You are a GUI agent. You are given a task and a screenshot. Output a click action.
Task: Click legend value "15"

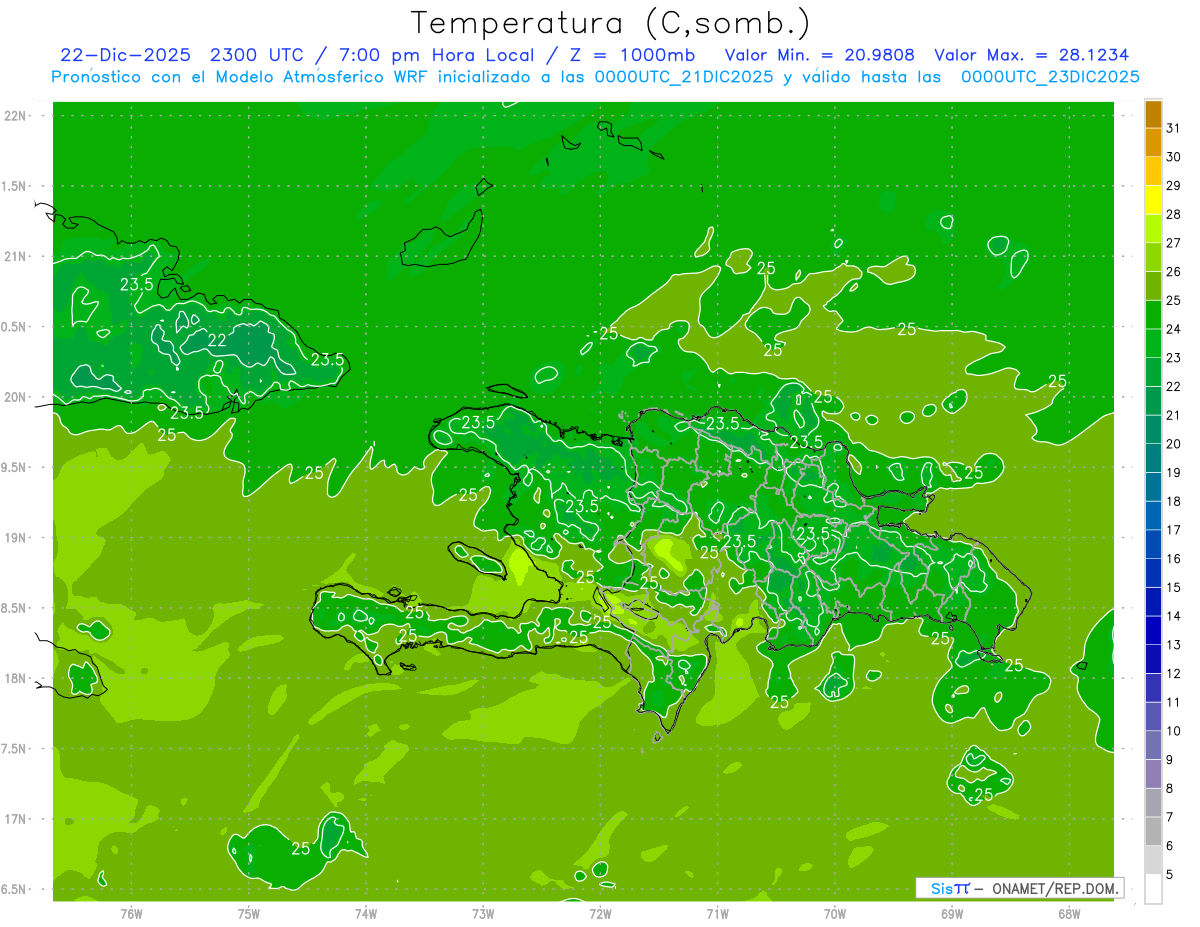coord(1174,587)
